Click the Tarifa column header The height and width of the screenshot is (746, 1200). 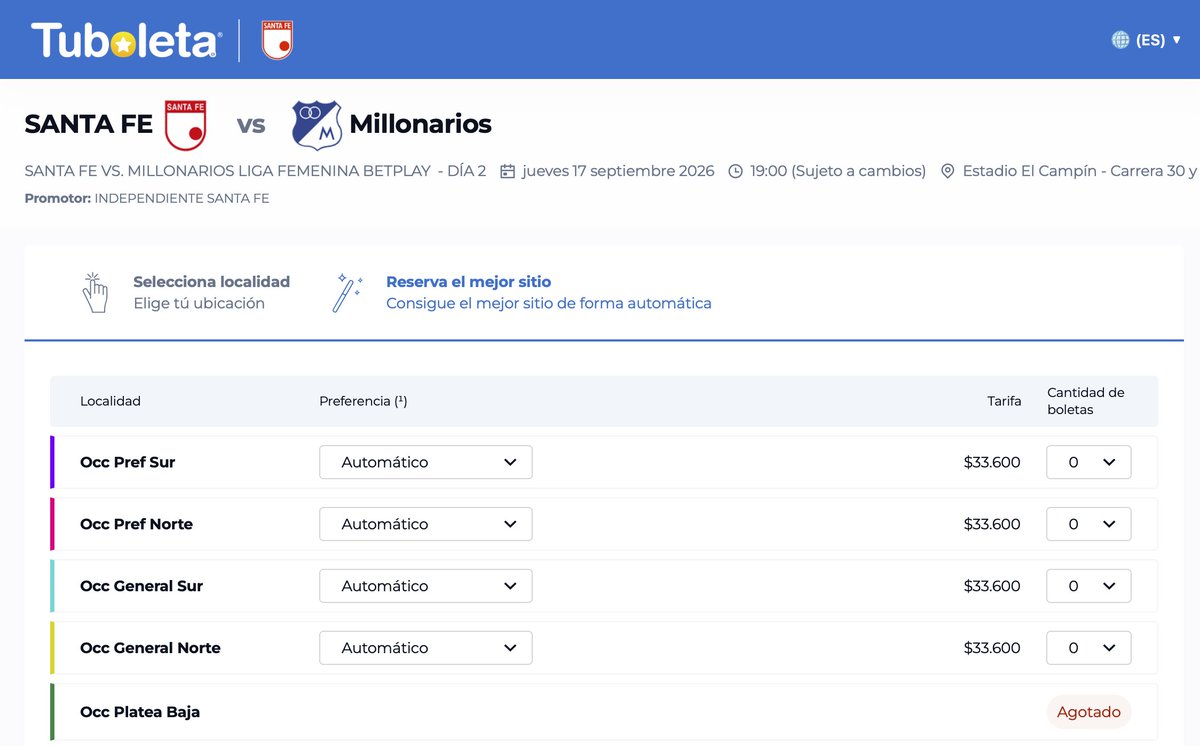(1004, 401)
